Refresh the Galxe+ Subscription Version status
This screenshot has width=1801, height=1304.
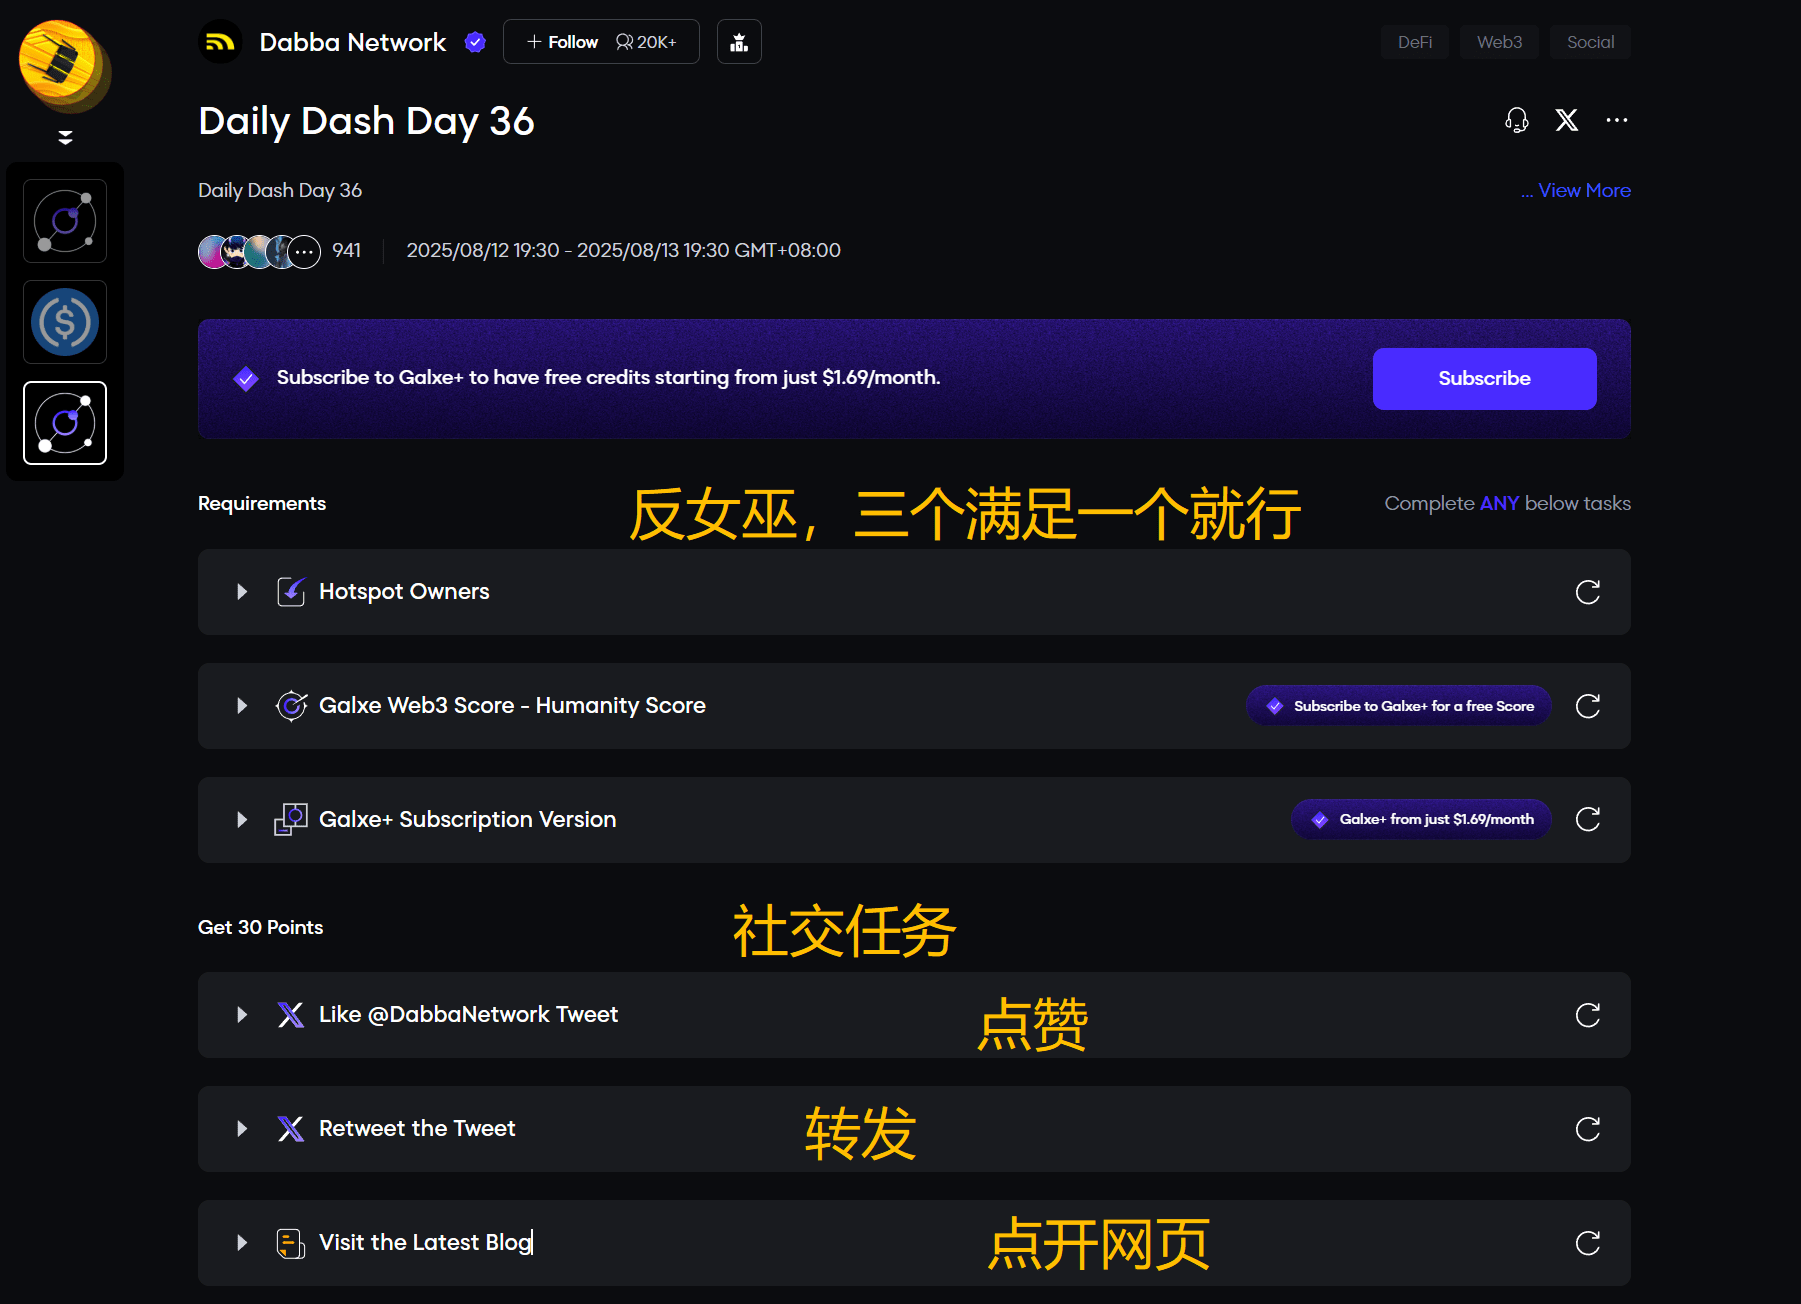[x=1588, y=820]
